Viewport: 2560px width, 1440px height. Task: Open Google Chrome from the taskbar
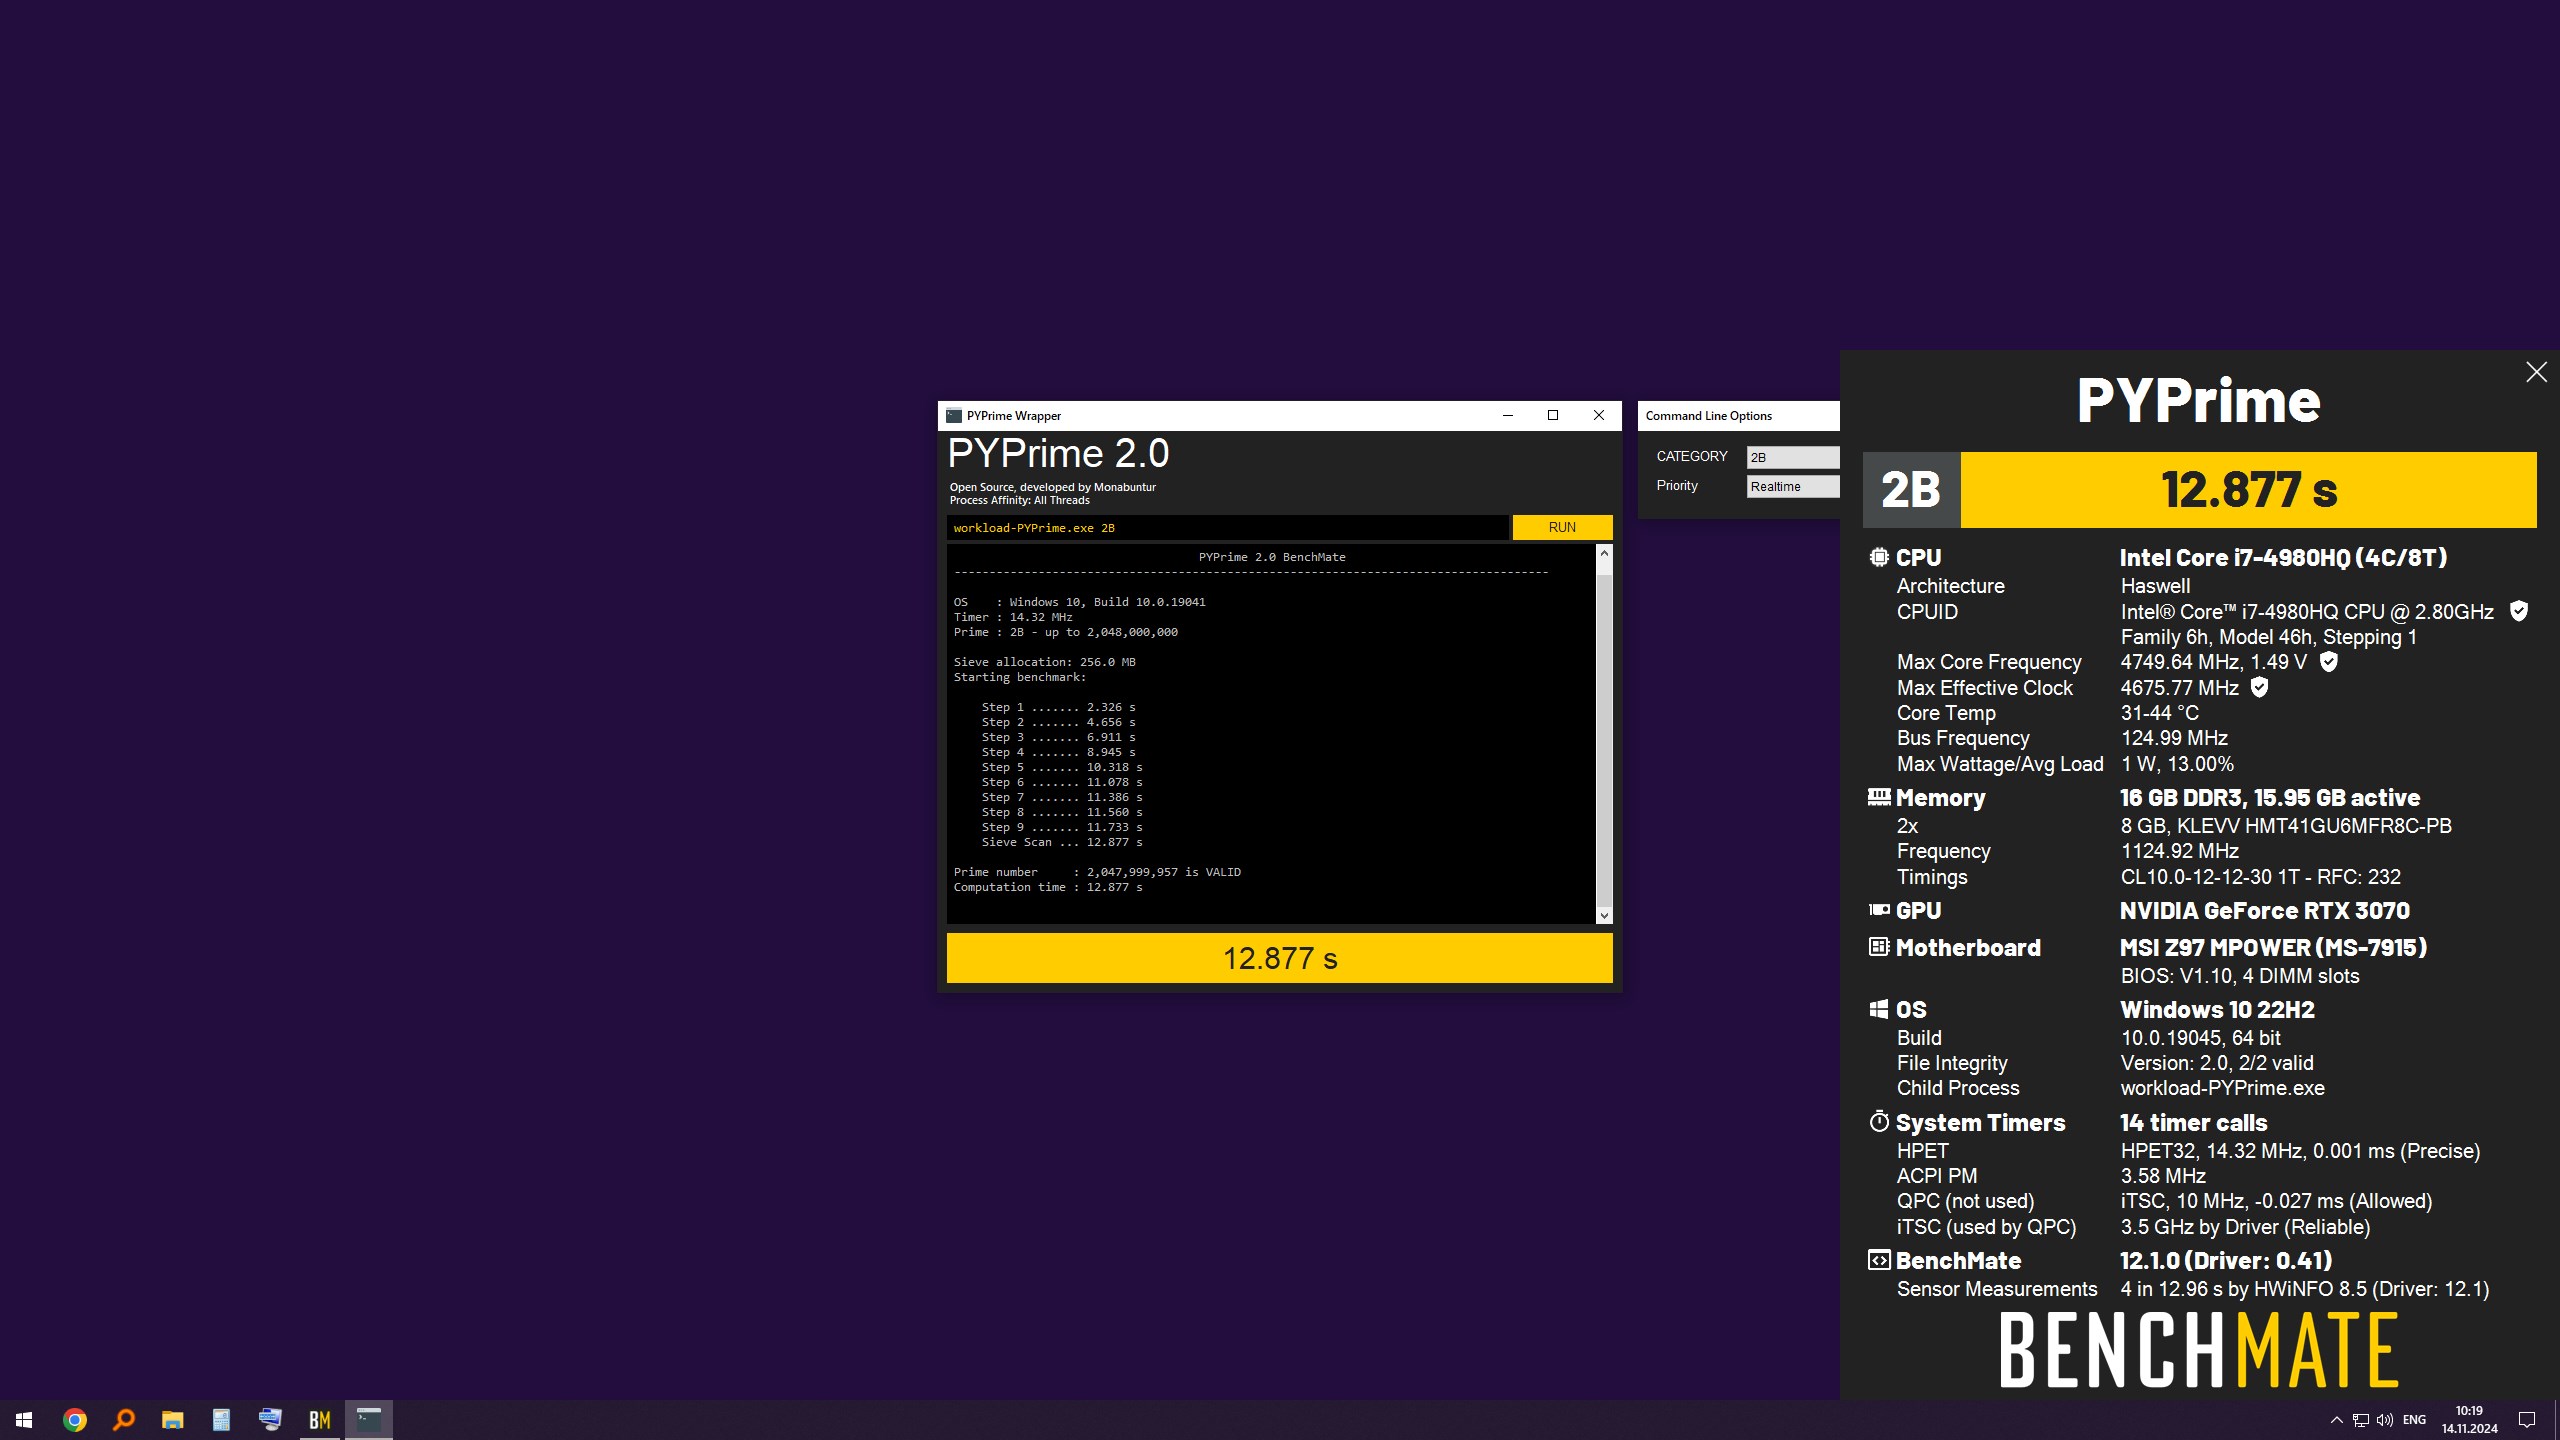(x=75, y=1420)
